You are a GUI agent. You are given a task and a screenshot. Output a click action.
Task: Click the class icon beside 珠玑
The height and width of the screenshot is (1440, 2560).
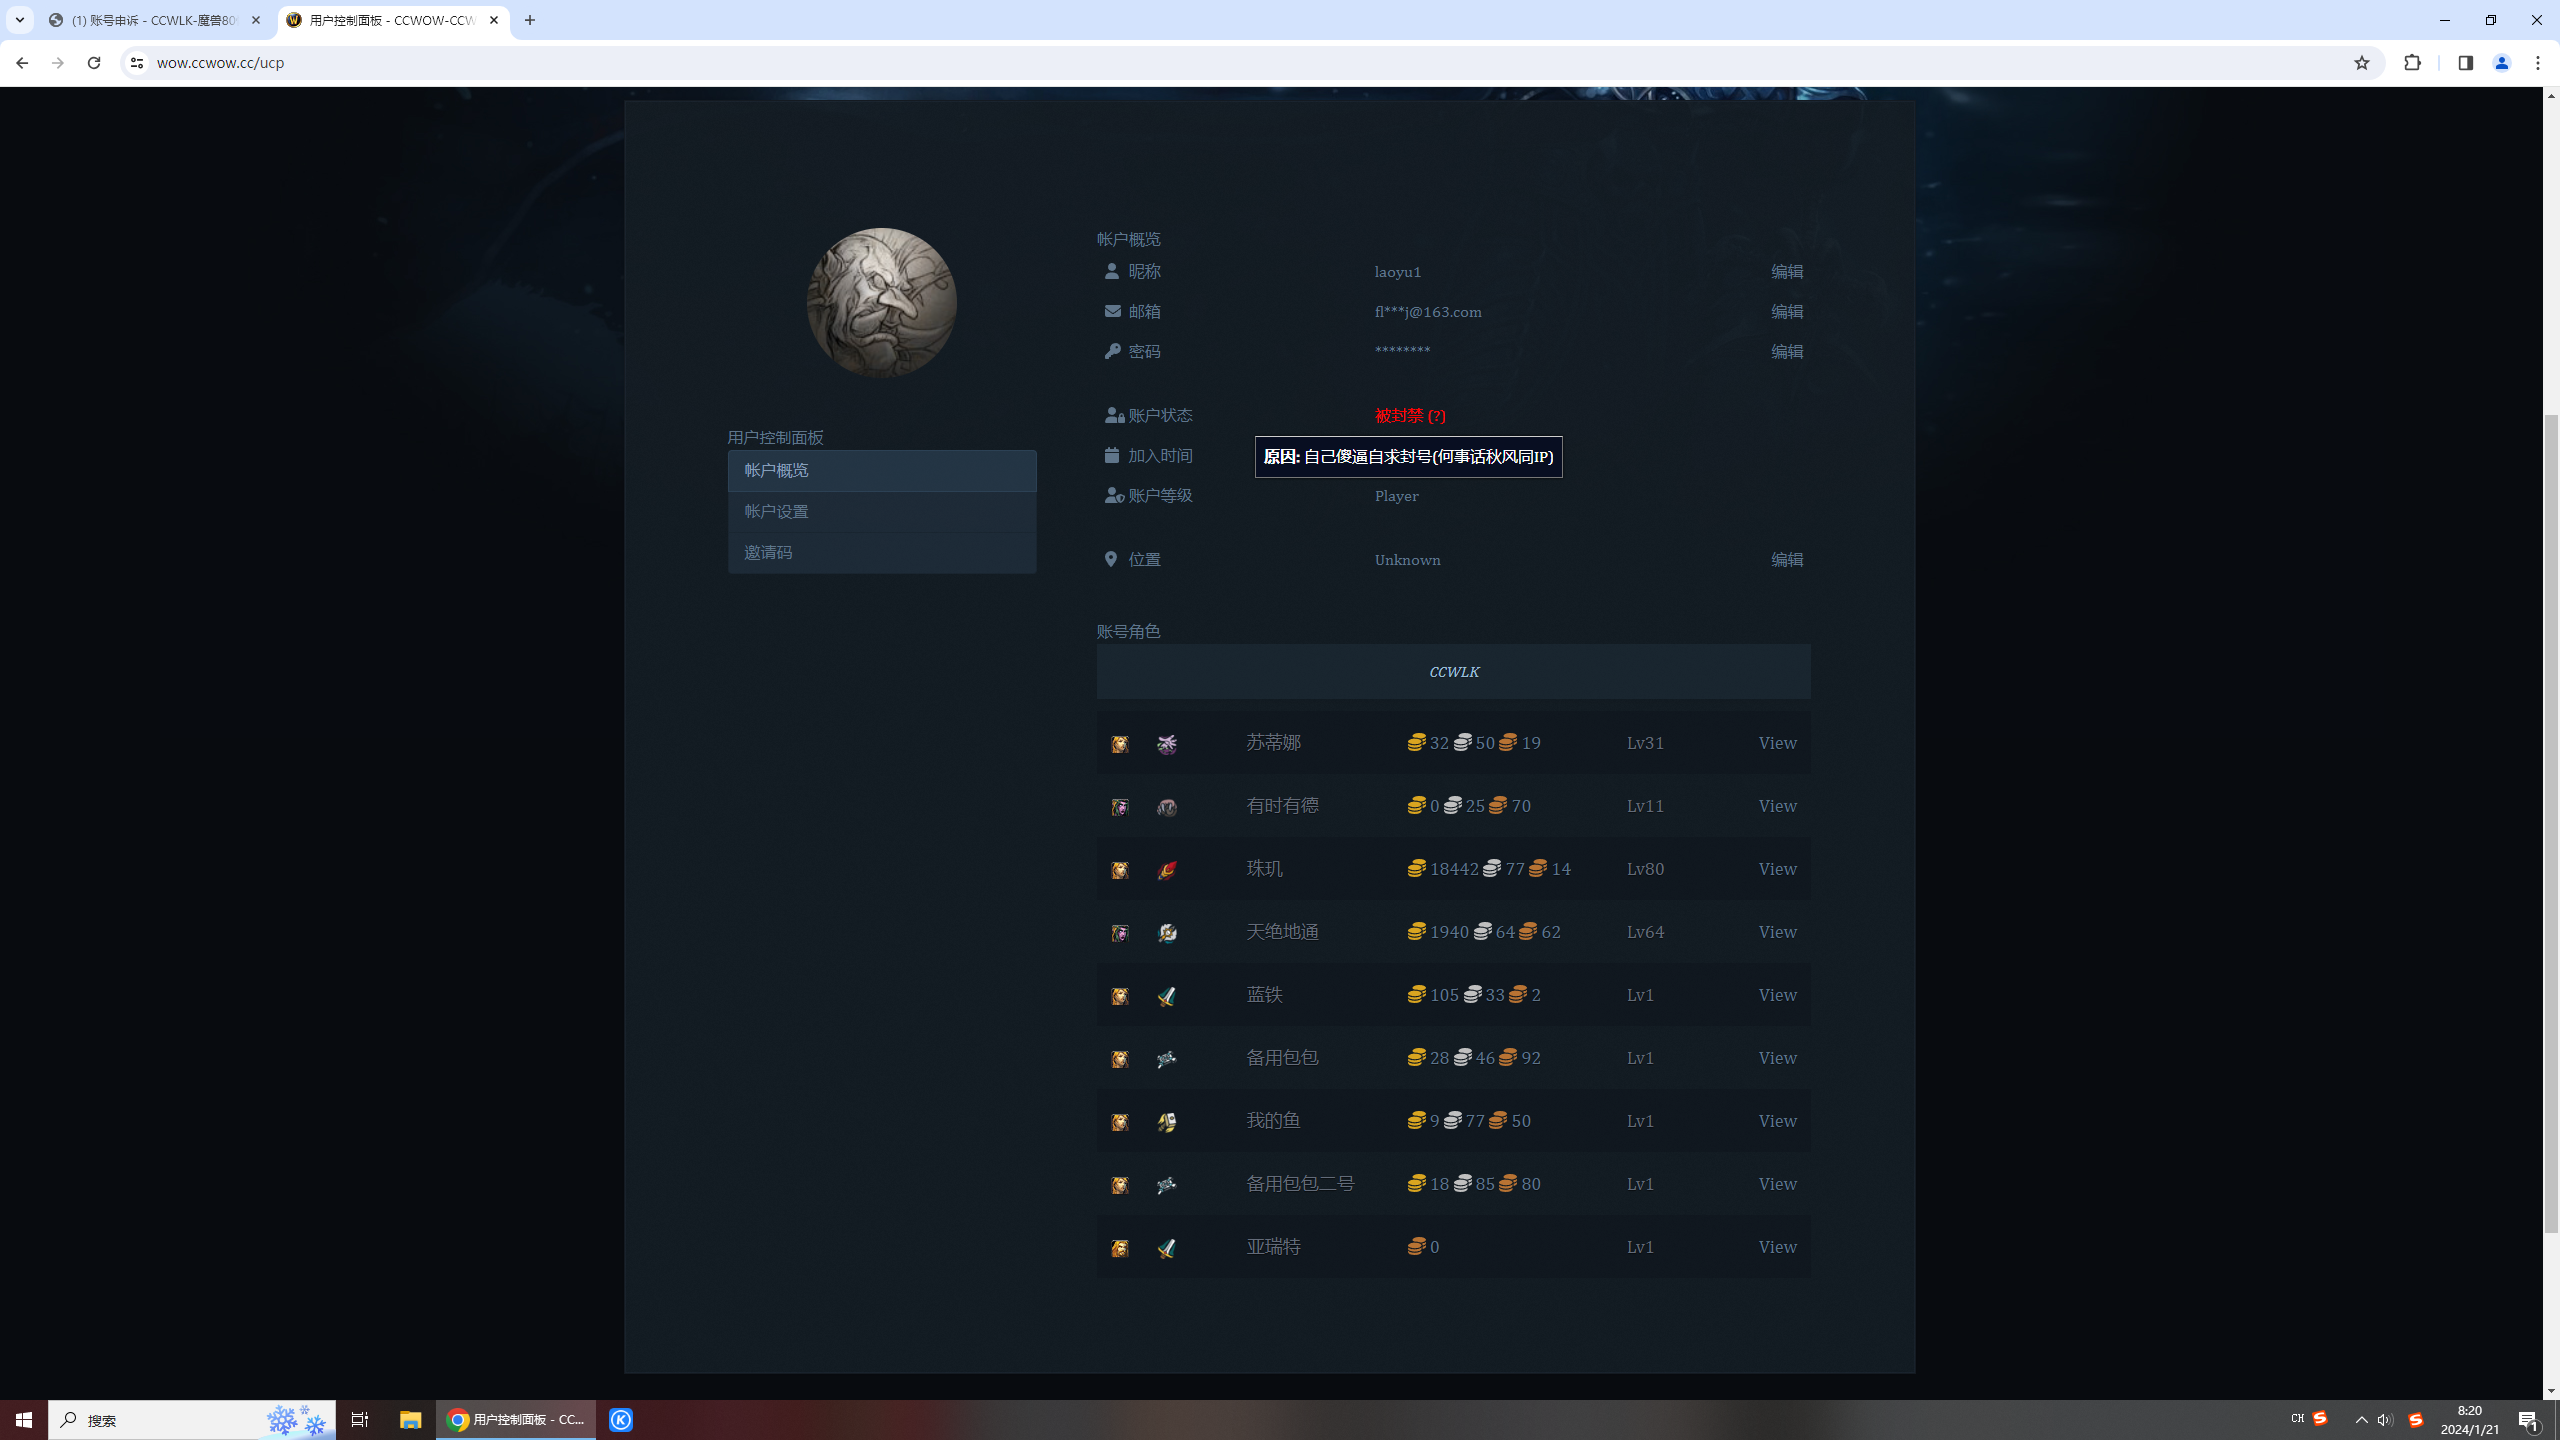click(x=1166, y=870)
